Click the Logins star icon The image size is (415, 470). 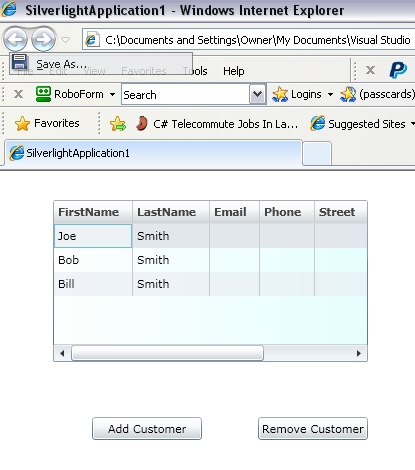click(280, 94)
